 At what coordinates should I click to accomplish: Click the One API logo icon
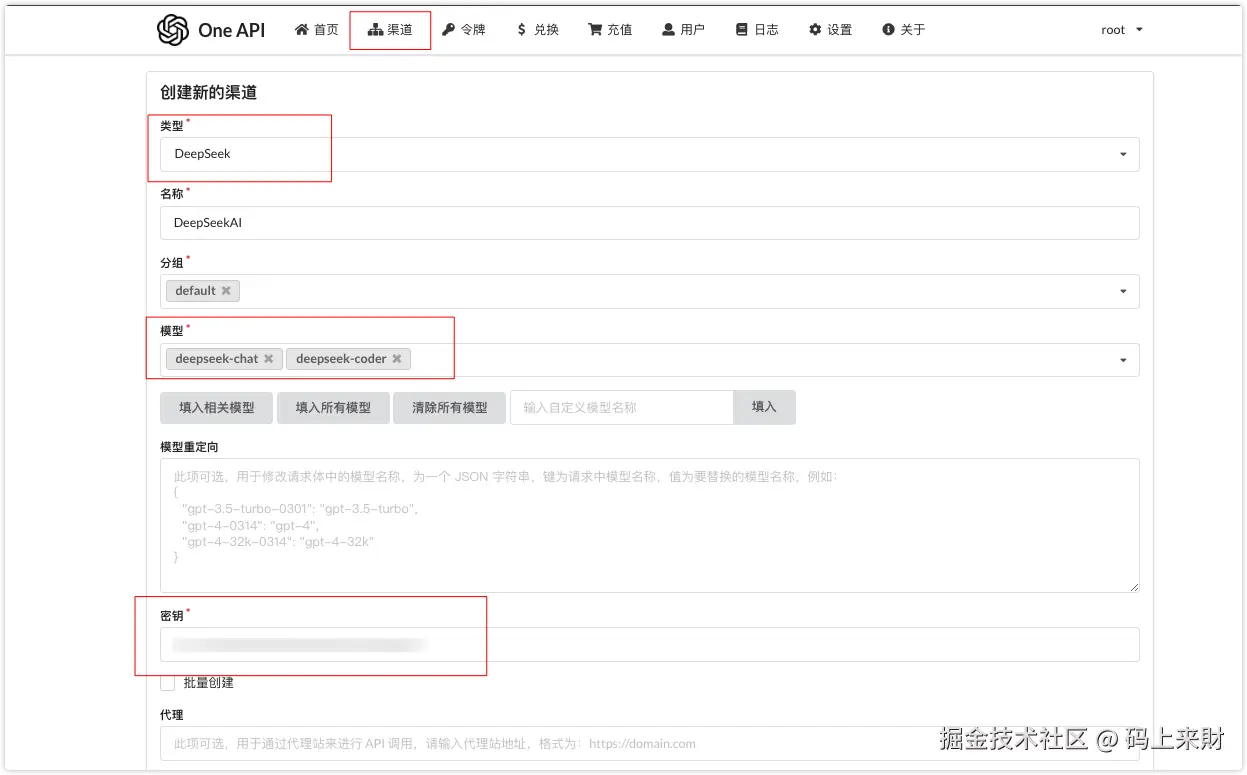(173, 30)
